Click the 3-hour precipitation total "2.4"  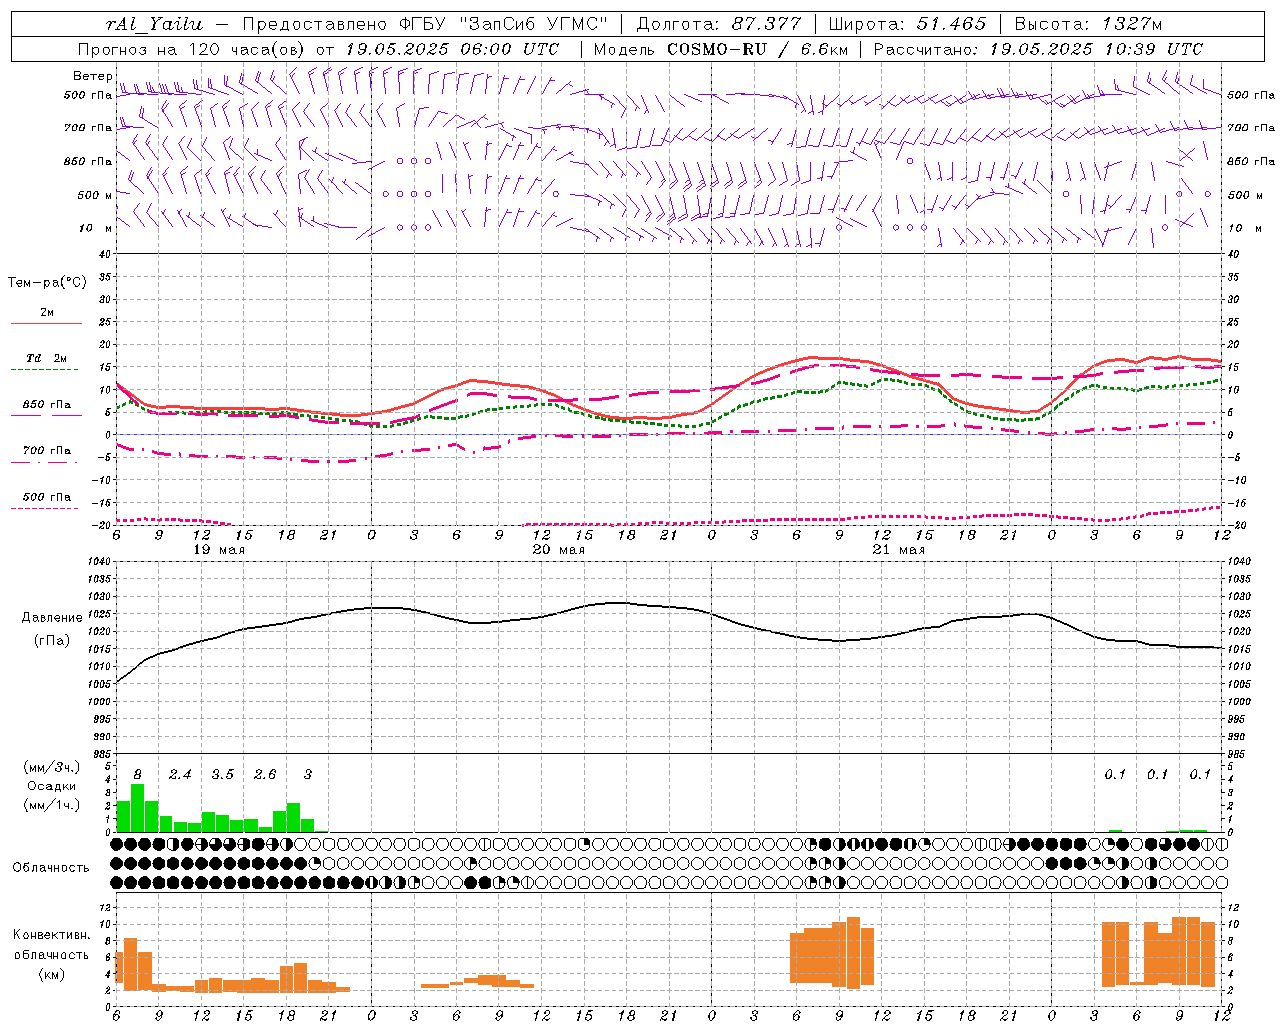180,774
